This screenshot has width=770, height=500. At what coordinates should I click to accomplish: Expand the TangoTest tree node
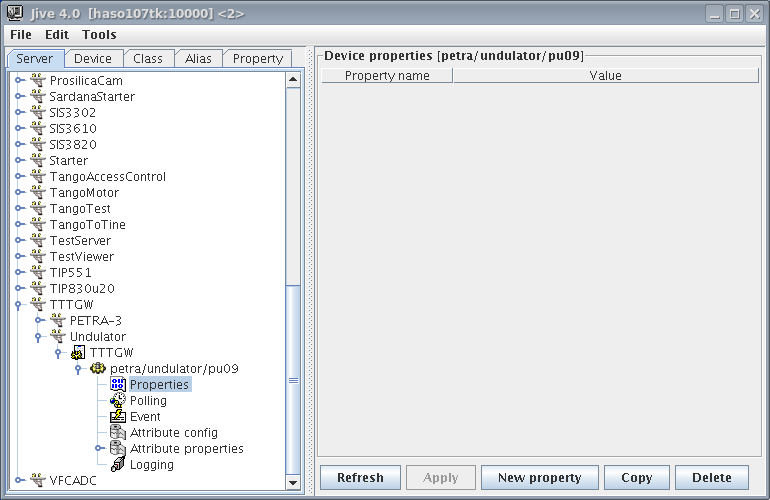(19, 208)
